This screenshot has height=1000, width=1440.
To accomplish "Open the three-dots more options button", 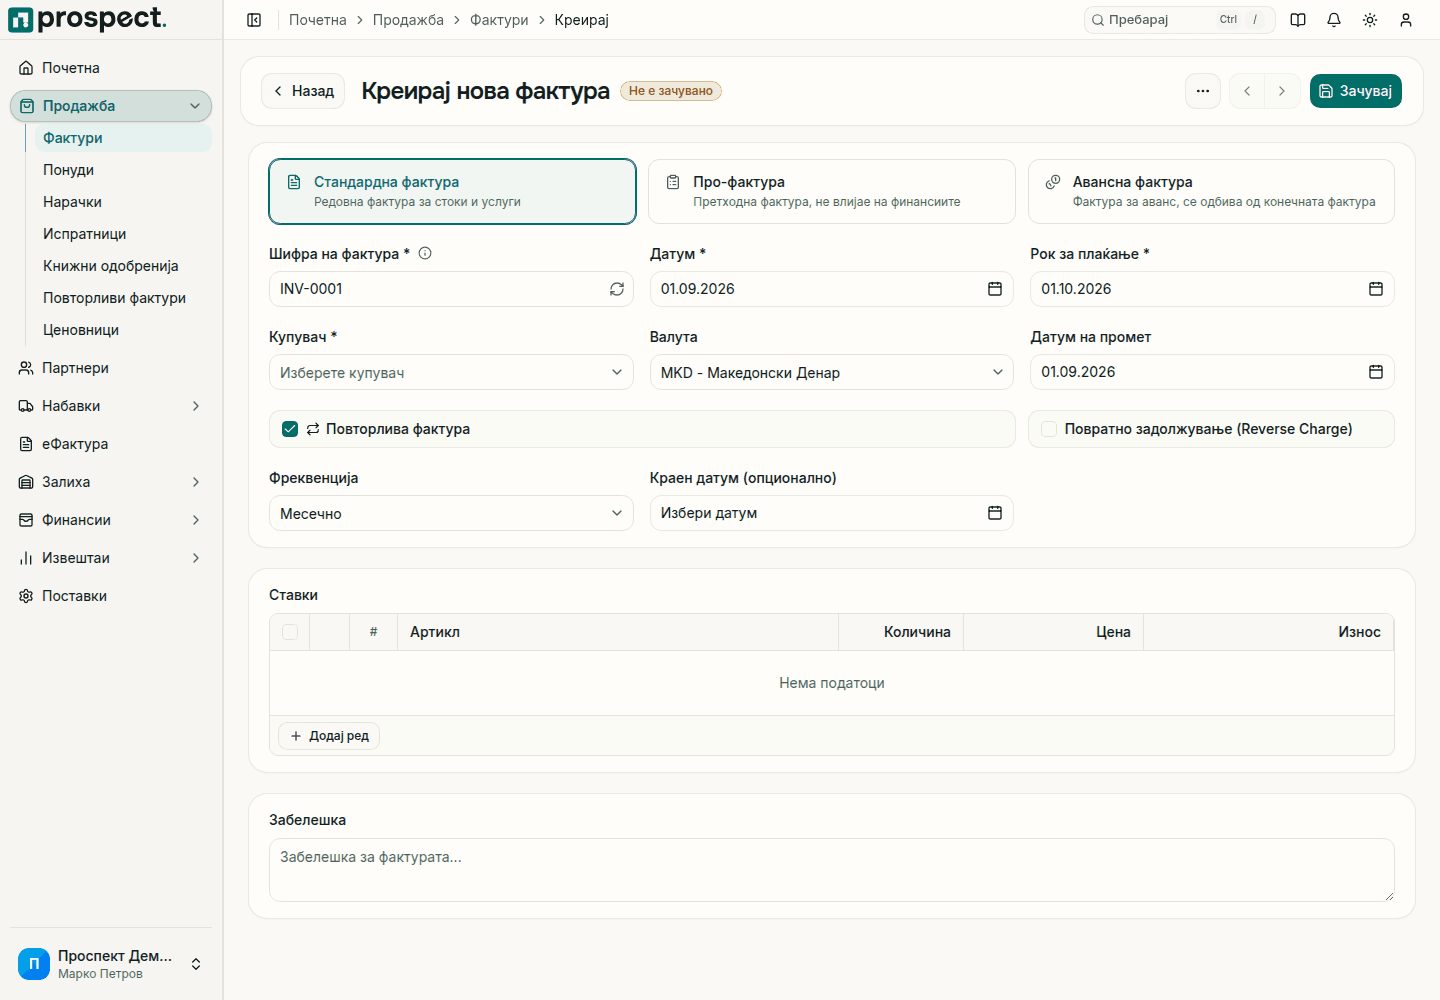I will pyautogui.click(x=1203, y=91).
